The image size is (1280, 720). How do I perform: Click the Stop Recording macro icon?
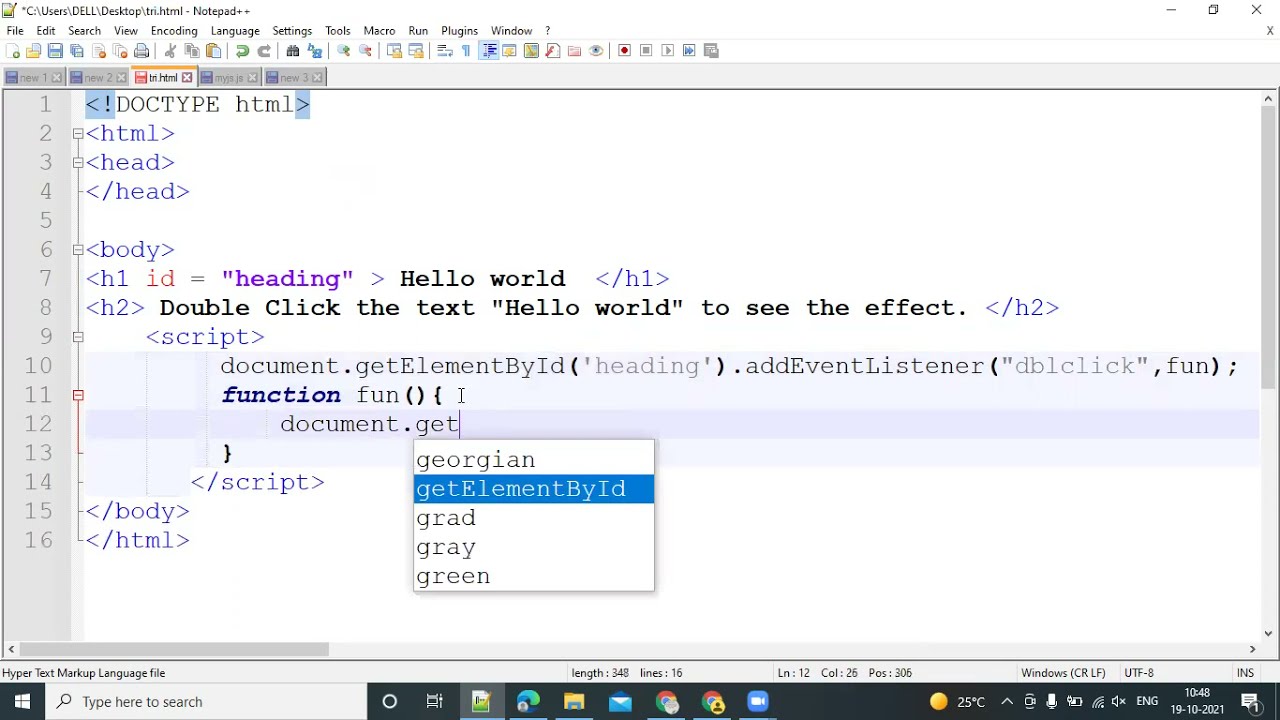tap(646, 51)
